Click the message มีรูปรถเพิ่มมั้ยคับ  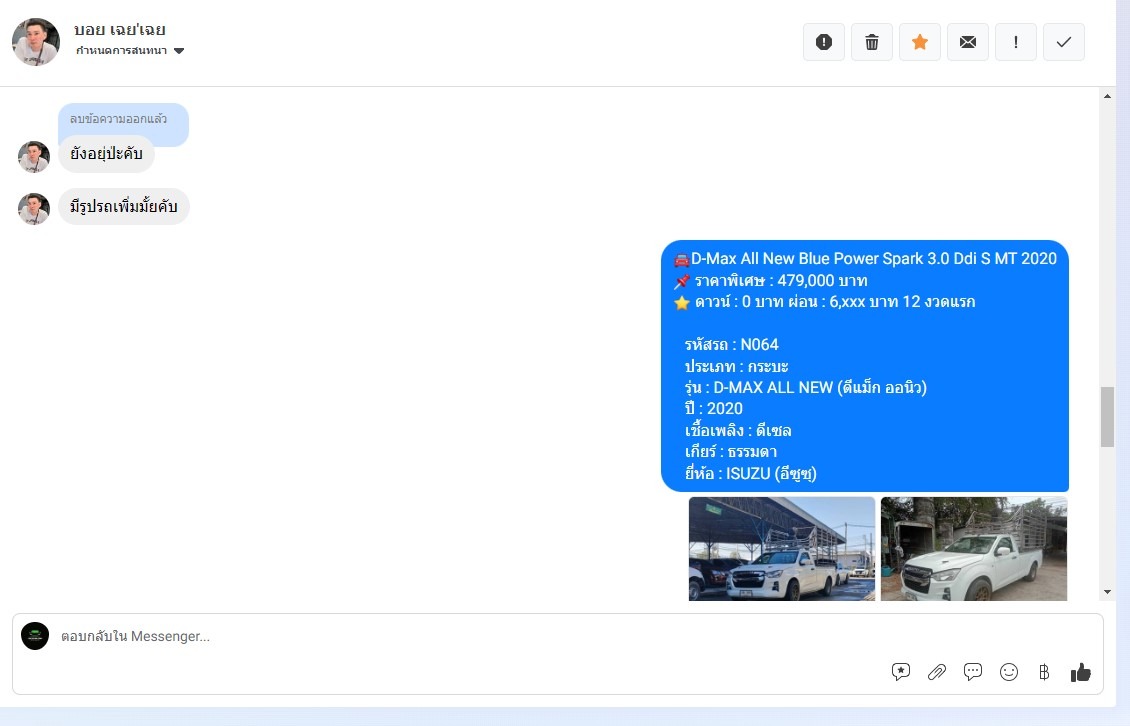[x=123, y=207]
